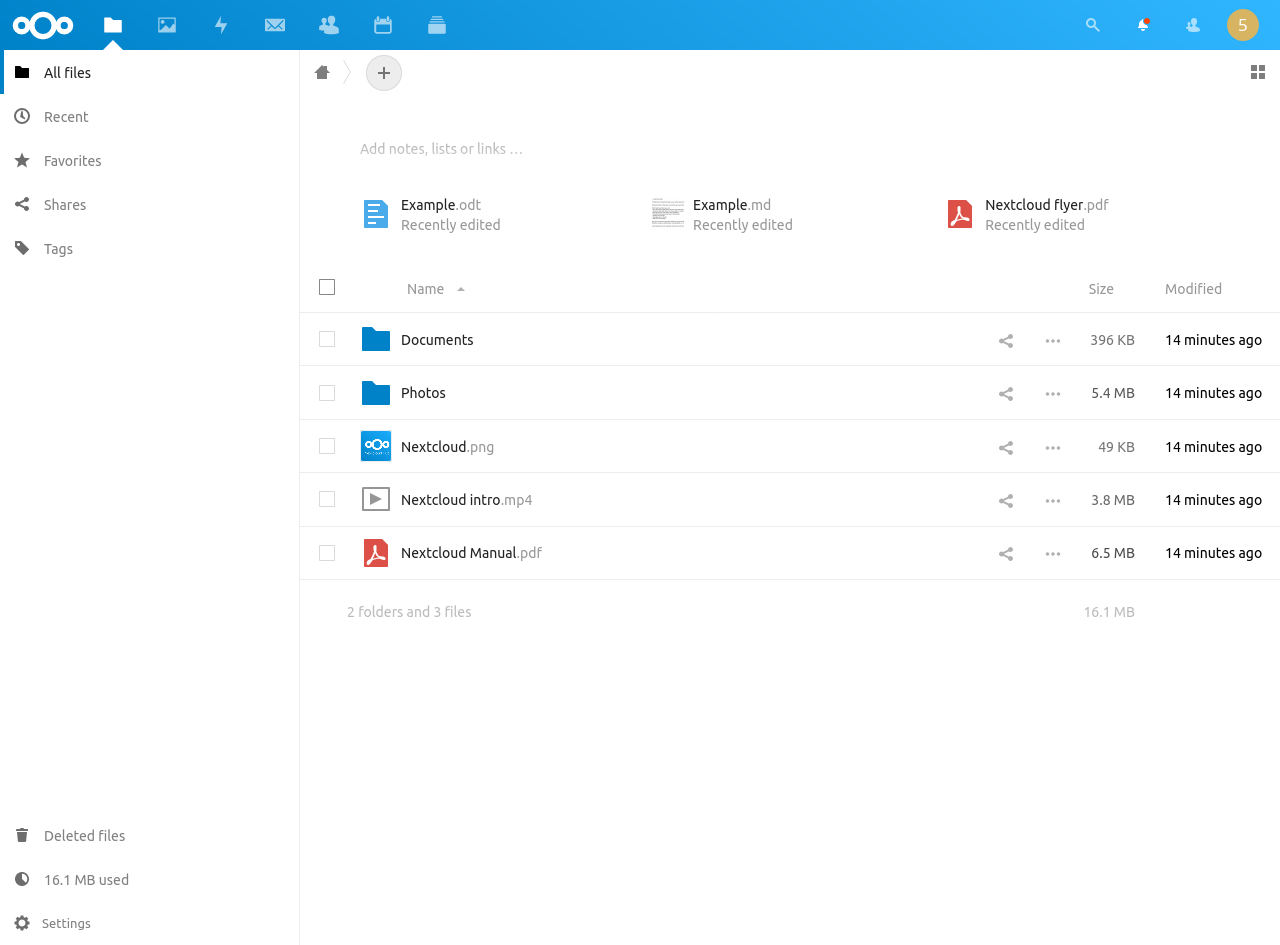Viewport: 1280px width, 945px height.
Task: Open the notifications bell icon
Action: click(1143, 25)
